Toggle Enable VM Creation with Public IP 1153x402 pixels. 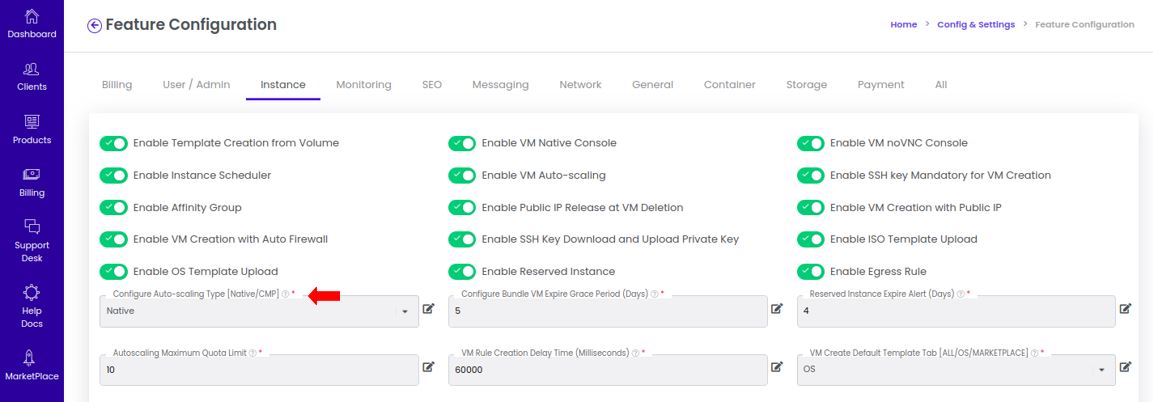tap(810, 208)
